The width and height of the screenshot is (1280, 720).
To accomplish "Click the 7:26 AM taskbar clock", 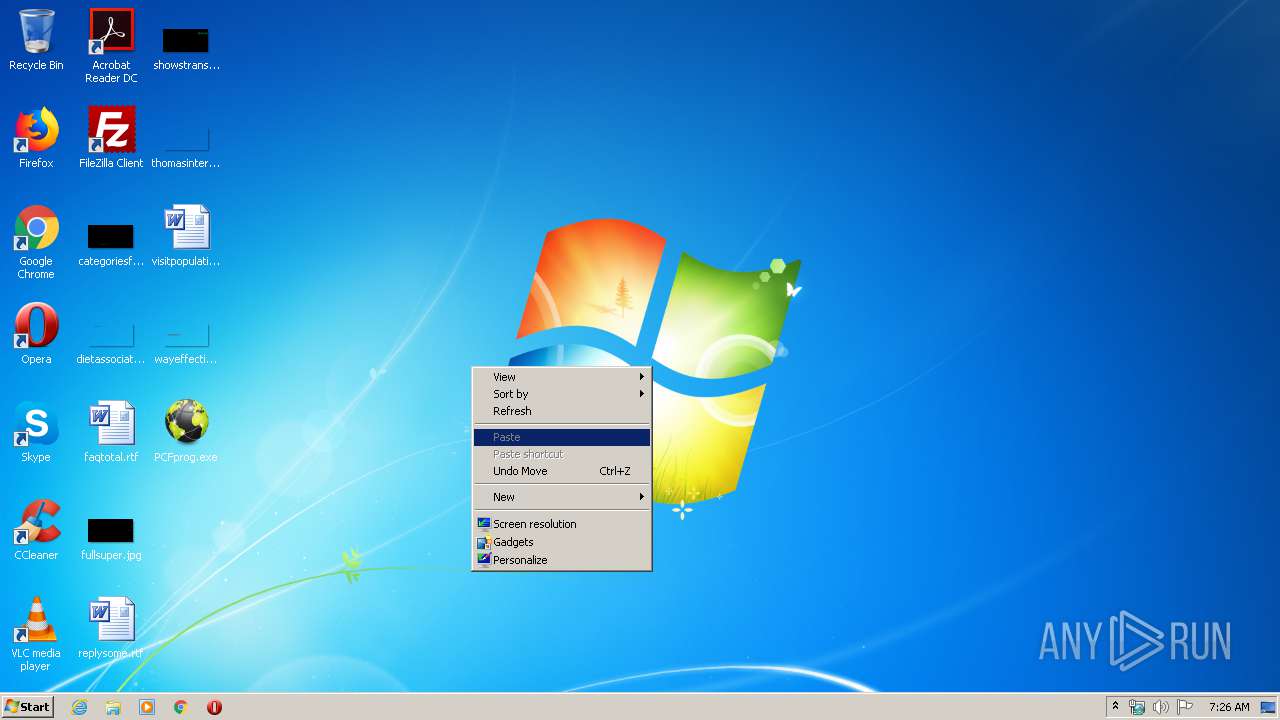I will (x=1229, y=707).
